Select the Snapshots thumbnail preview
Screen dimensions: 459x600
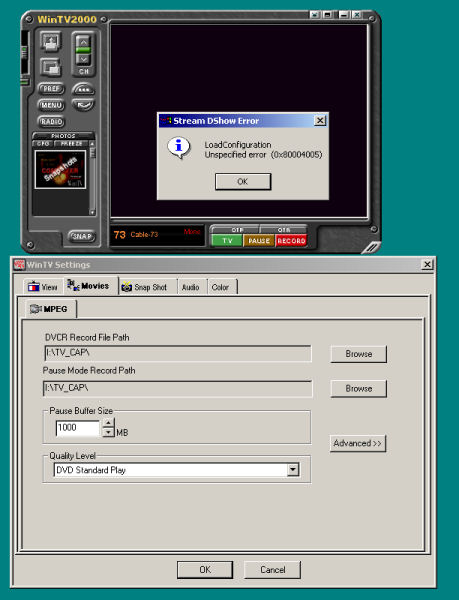pyautogui.click(x=60, y=169)
